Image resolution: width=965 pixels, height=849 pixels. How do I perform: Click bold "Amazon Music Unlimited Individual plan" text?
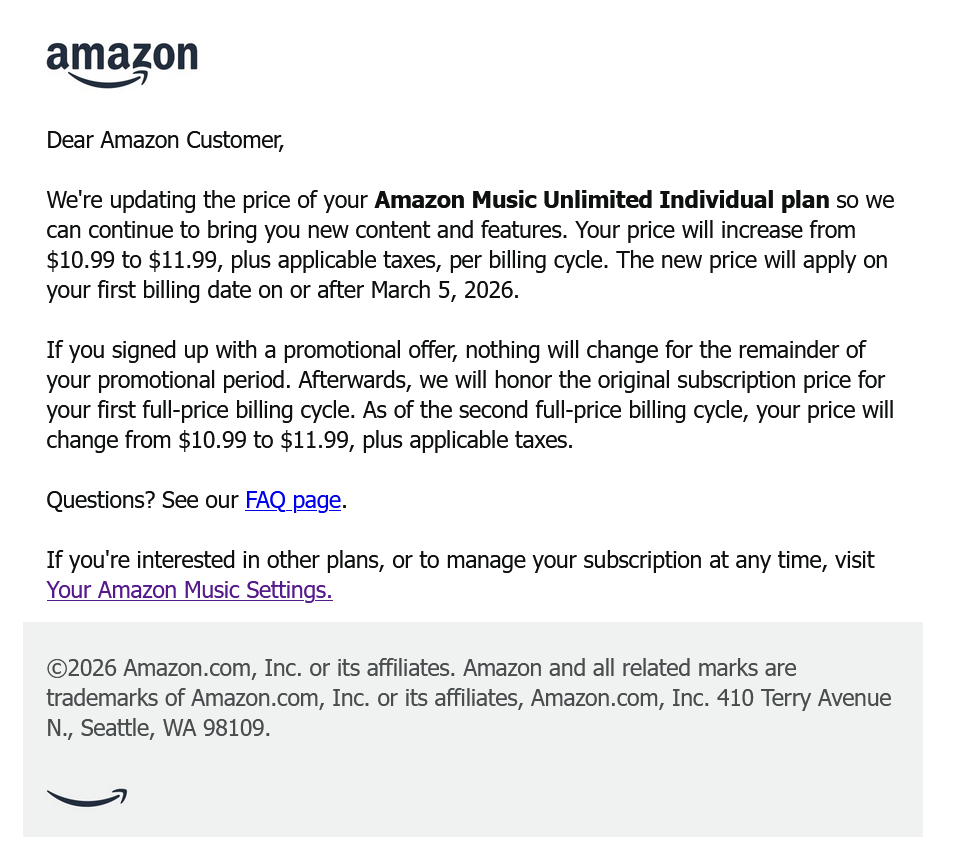[601, 200]
